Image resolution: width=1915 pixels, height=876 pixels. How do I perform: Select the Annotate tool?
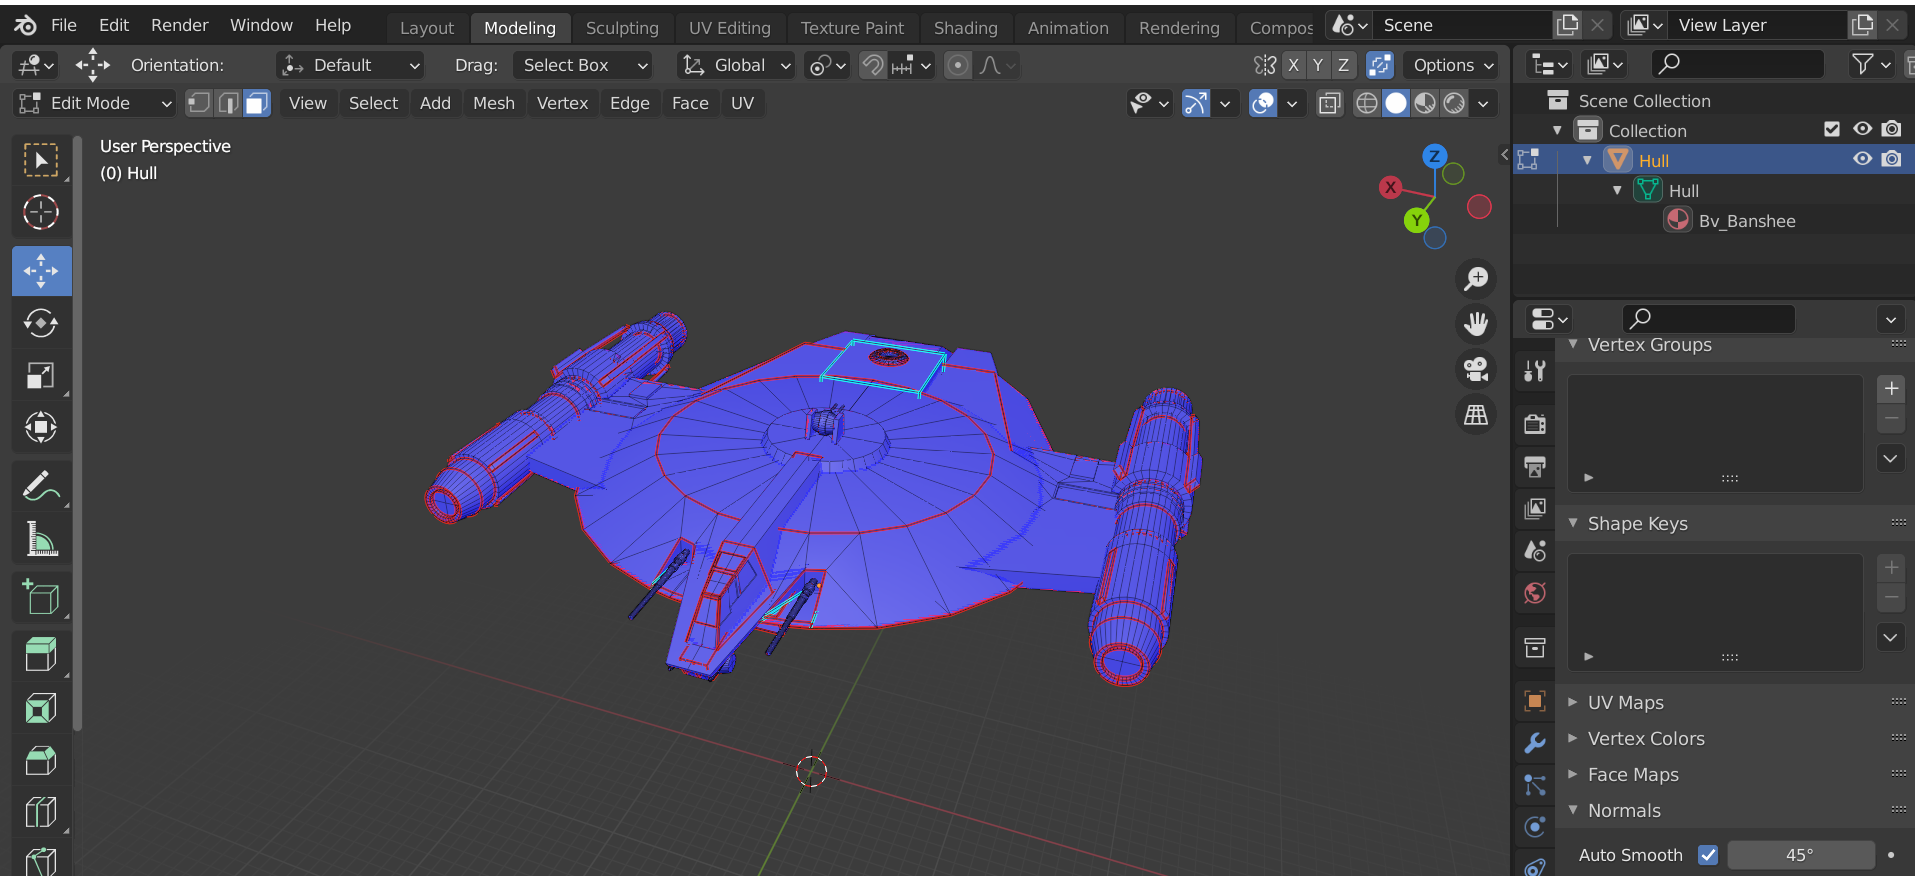[x=41, y=486]
